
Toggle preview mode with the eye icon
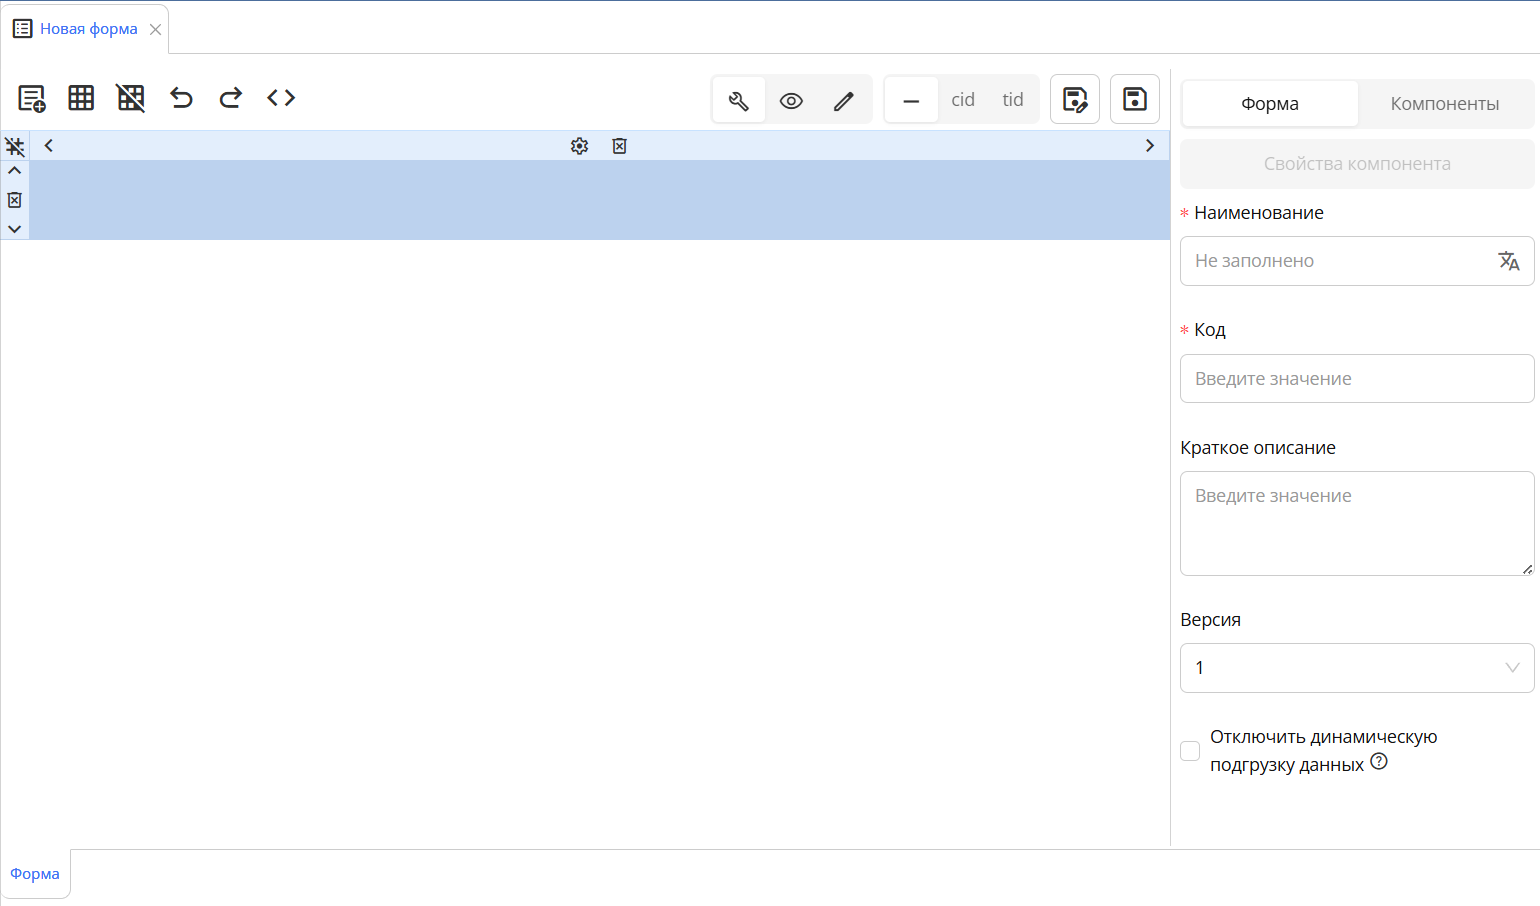click(x=791, y=100)
